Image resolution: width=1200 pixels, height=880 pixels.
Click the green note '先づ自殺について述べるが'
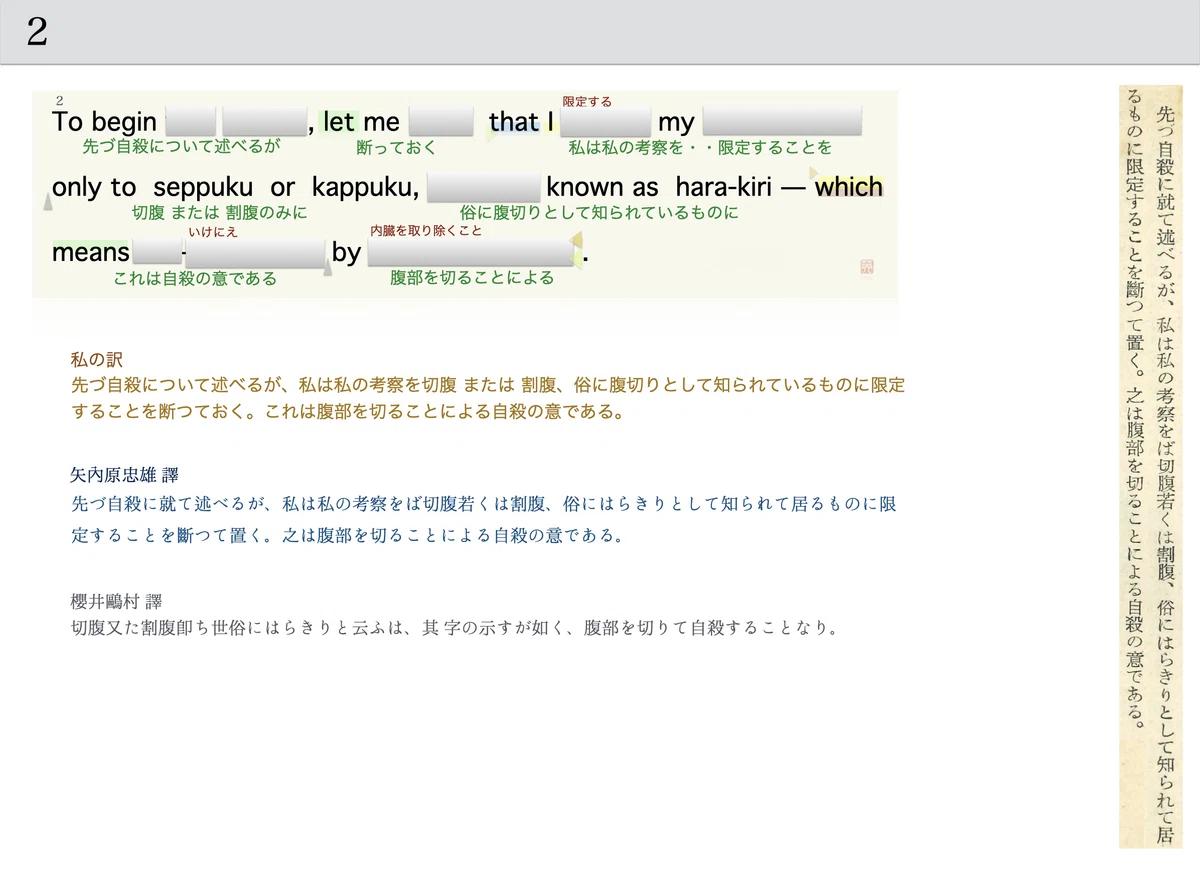point(181,147)
